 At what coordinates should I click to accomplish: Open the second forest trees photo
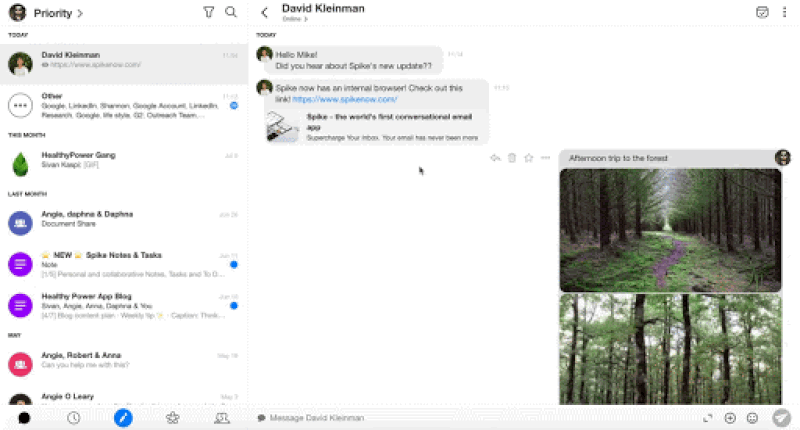[670, 349]
